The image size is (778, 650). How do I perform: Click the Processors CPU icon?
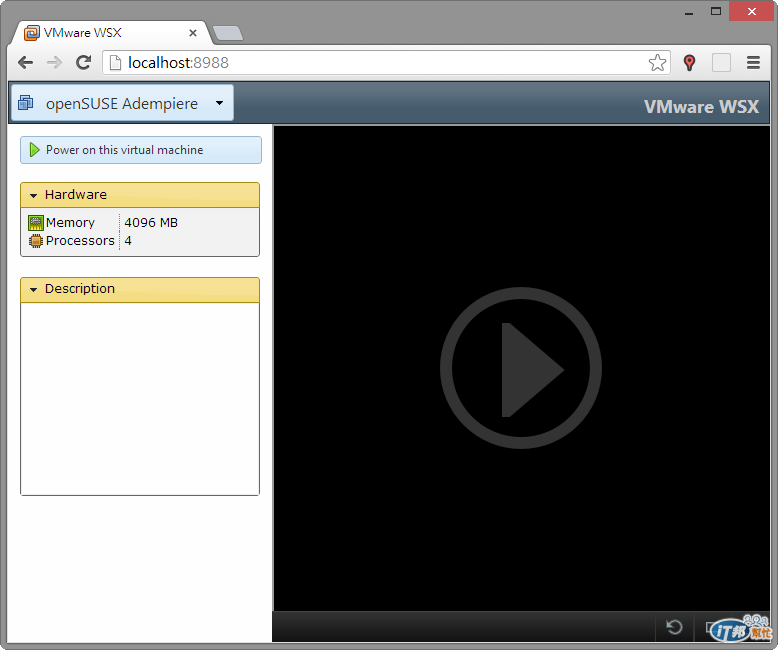click(x=36, y=241)
